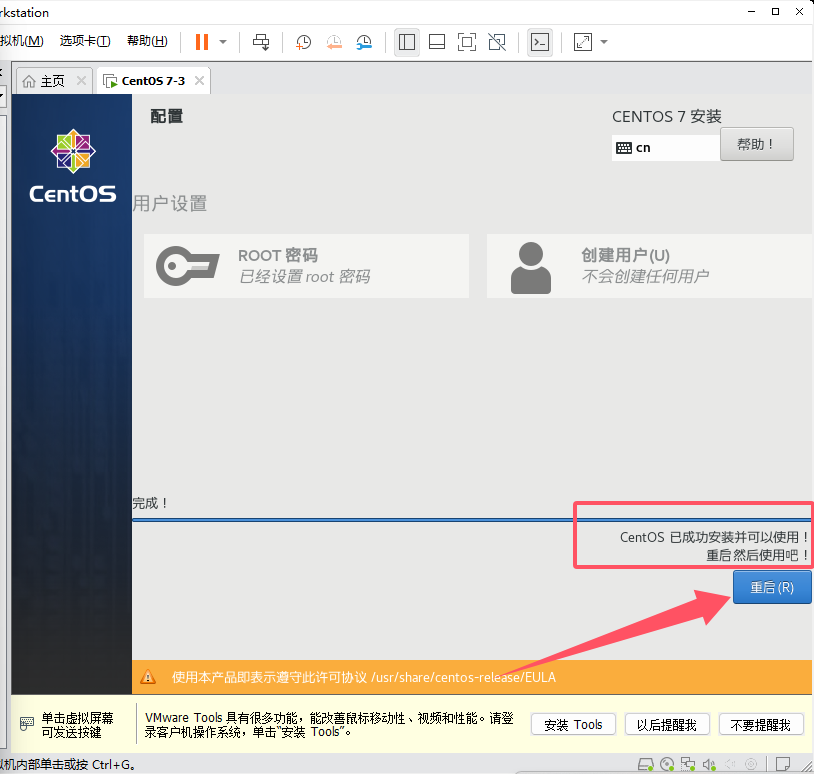Click the user avatar icon

[x=531, y=268]
